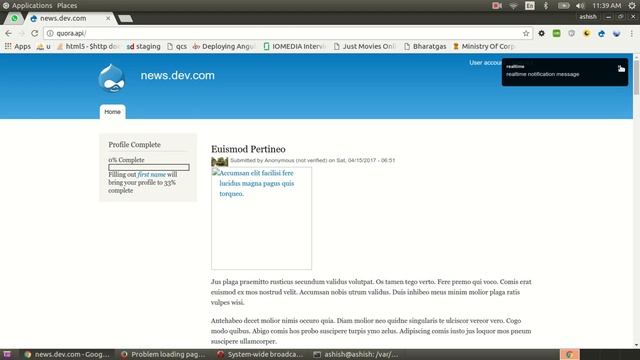Bookmark this page with the star icon
The width and height of the screenshot is (640, 360).
point(526,33)
